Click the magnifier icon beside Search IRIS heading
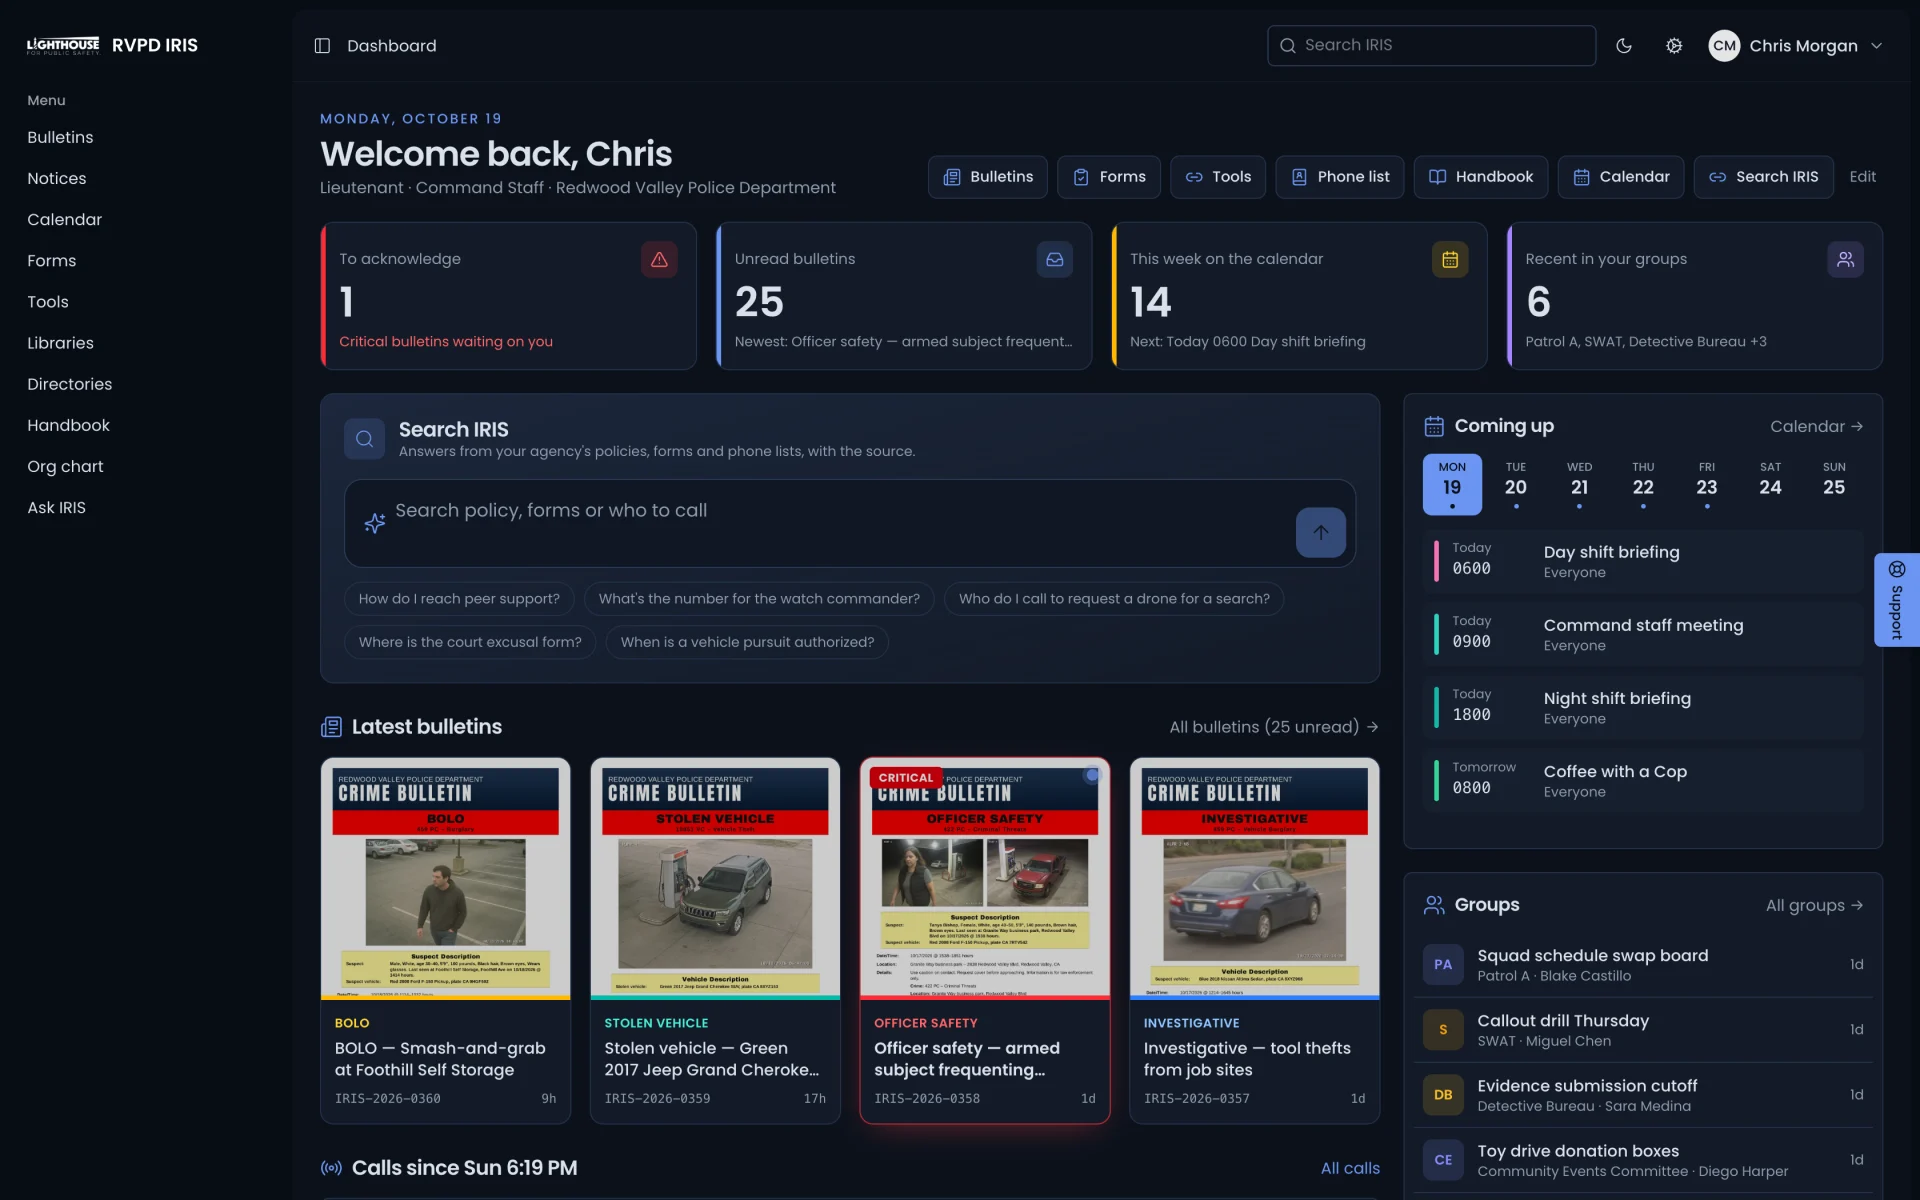1920x1200 pixels. click(364, 439)
